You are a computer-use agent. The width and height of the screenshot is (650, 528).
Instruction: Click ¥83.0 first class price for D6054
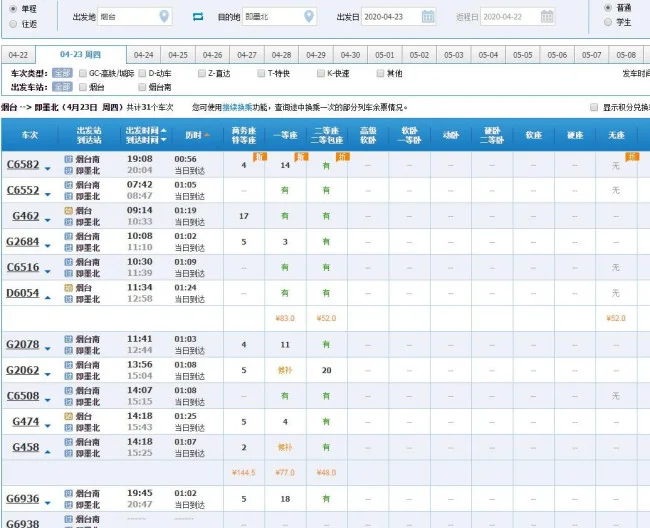pos(285,318)
